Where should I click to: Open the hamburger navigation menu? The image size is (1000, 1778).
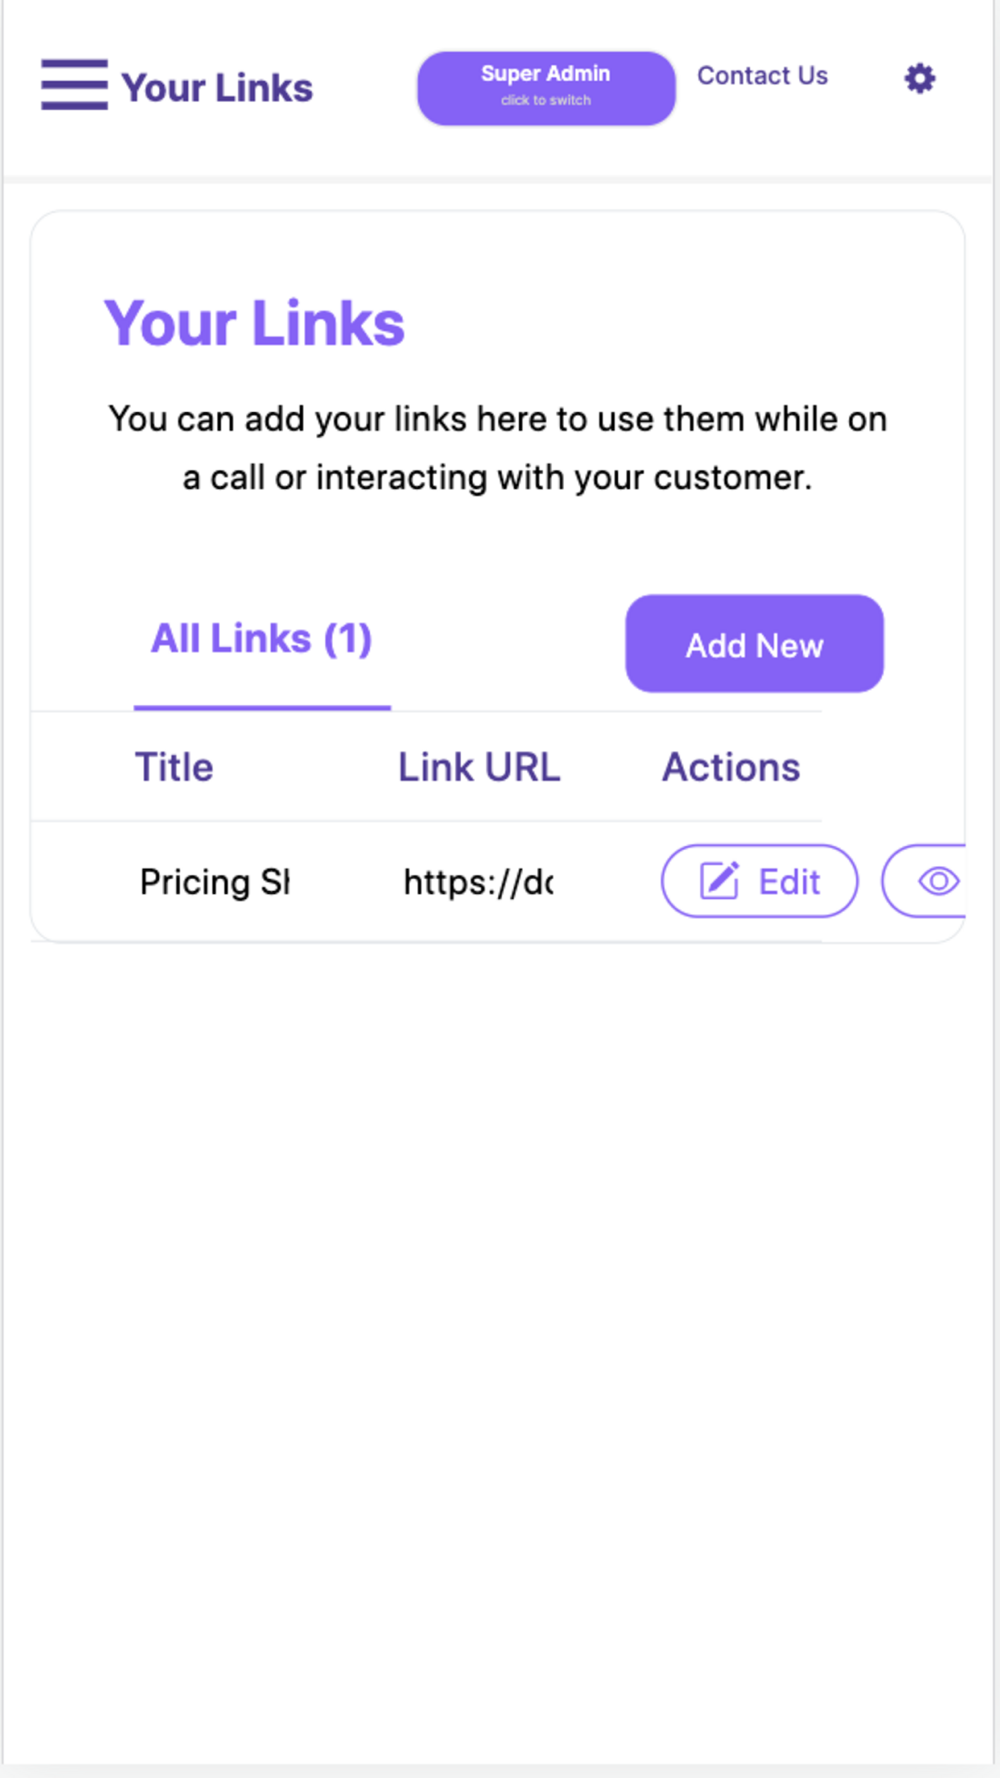[x=74, y=84]
